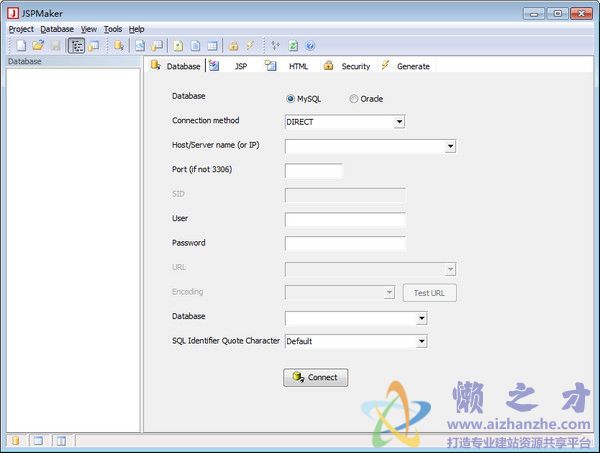Image resolution: width=600 pixels, height=453 pixels.
Task: Click the disabled SID input field
Action: pyautogui.click(x=345, y=195)
